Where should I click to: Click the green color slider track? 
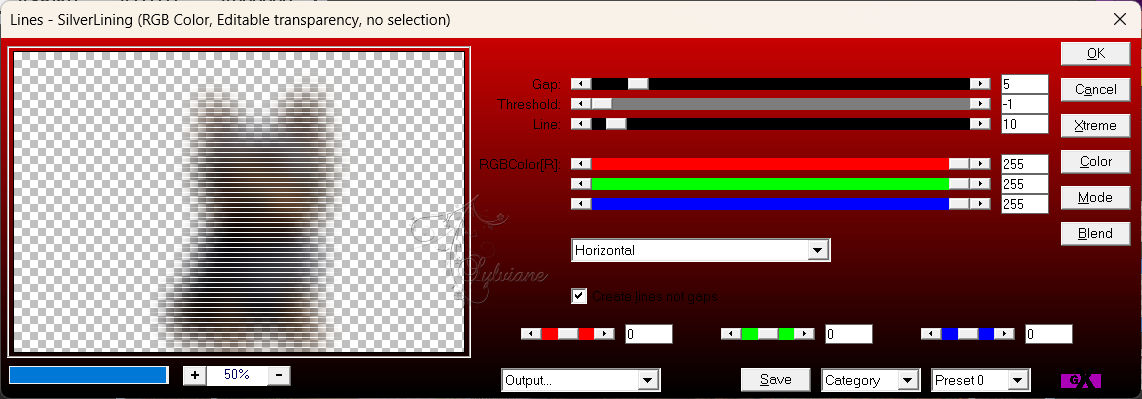pos(781,183)
